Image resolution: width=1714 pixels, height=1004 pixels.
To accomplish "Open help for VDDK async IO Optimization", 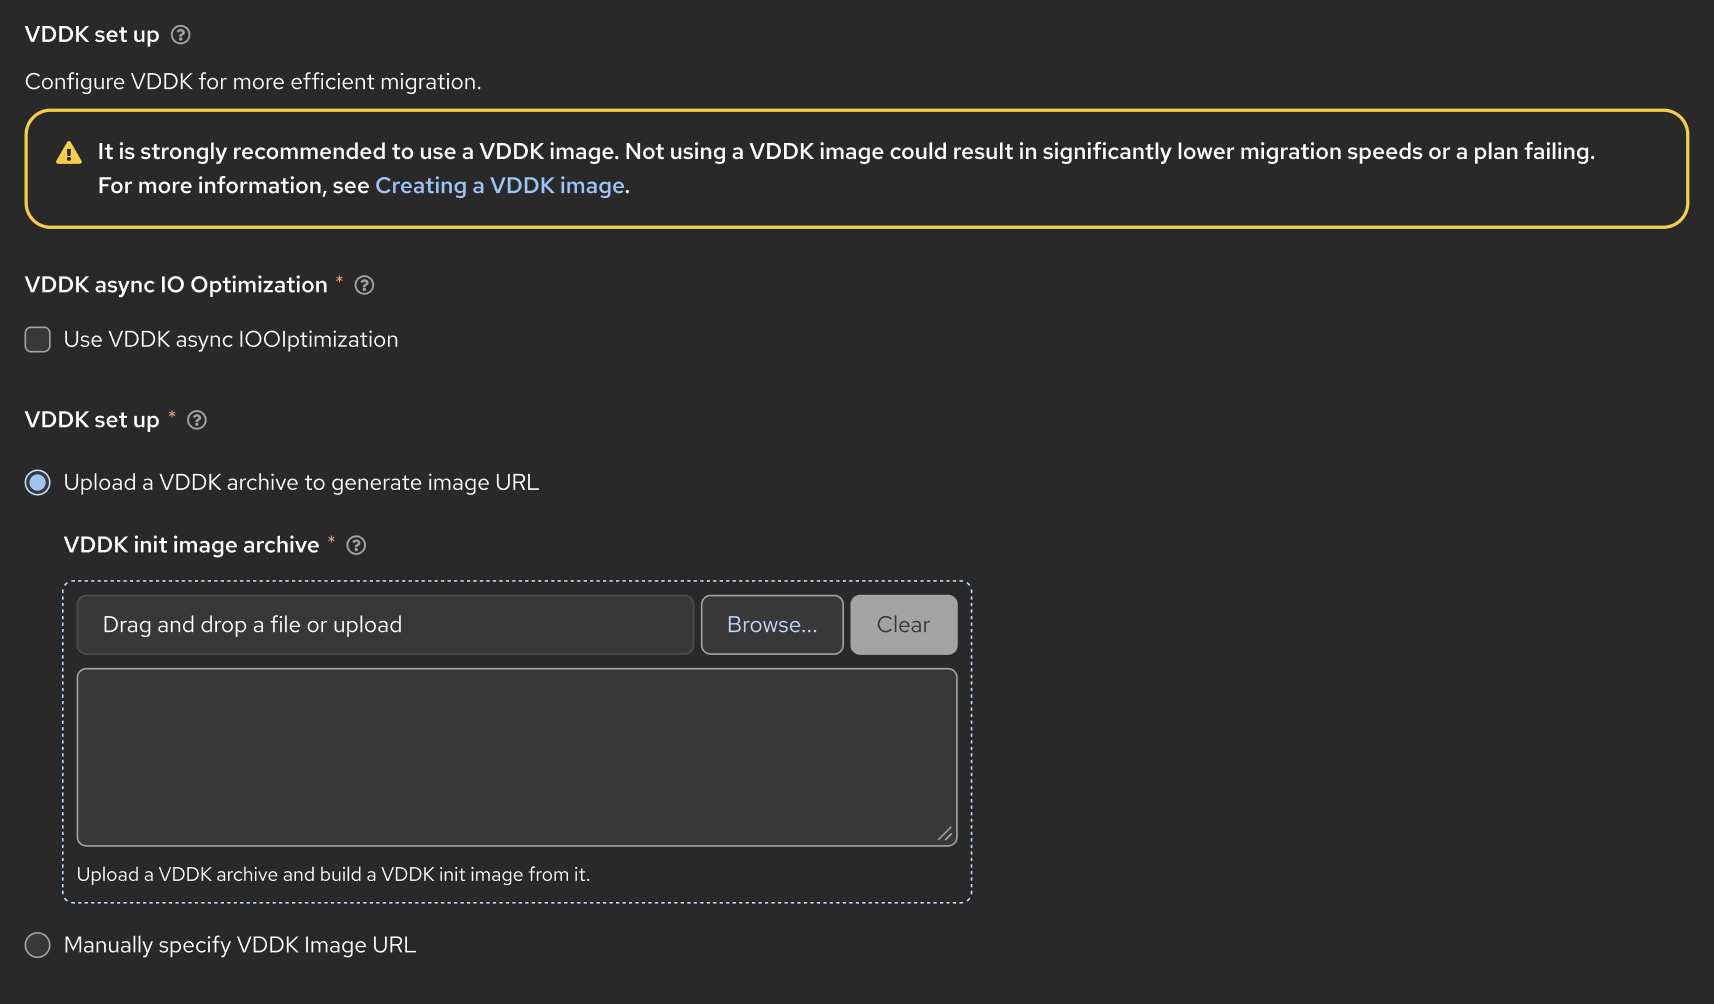I will point(365,285).
